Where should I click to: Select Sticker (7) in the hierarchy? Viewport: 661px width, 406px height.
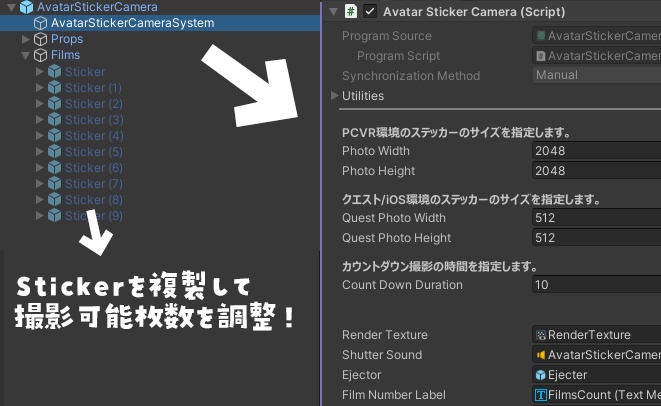pos(94,184)
